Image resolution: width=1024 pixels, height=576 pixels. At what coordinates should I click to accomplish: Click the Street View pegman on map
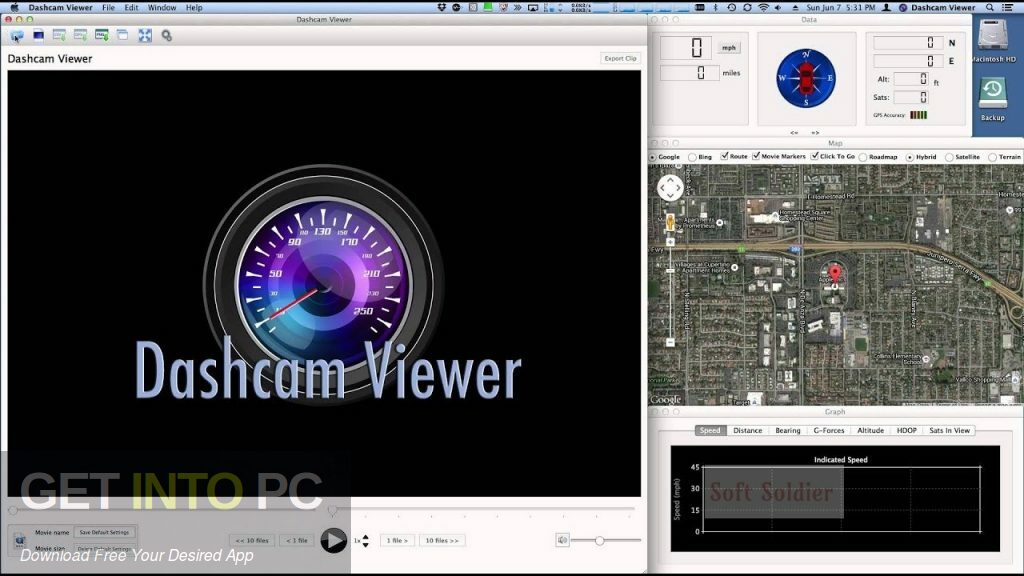670,222
